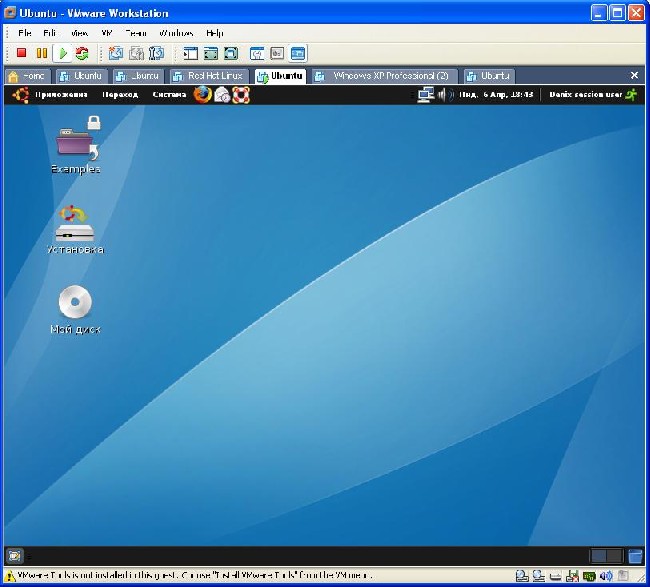650x587 pixels.
Task: Open the Edit menu
Action: [49, 33]
